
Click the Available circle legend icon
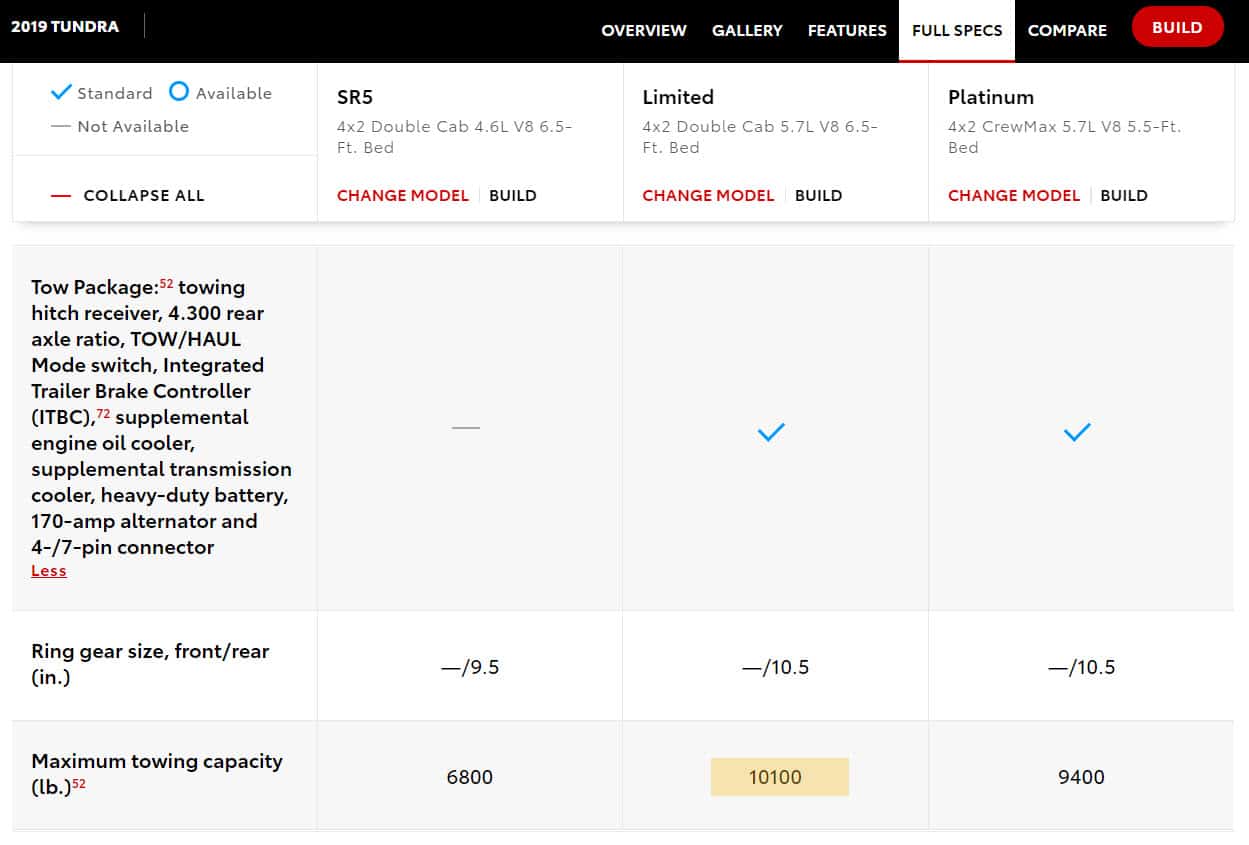coord(178,92)
